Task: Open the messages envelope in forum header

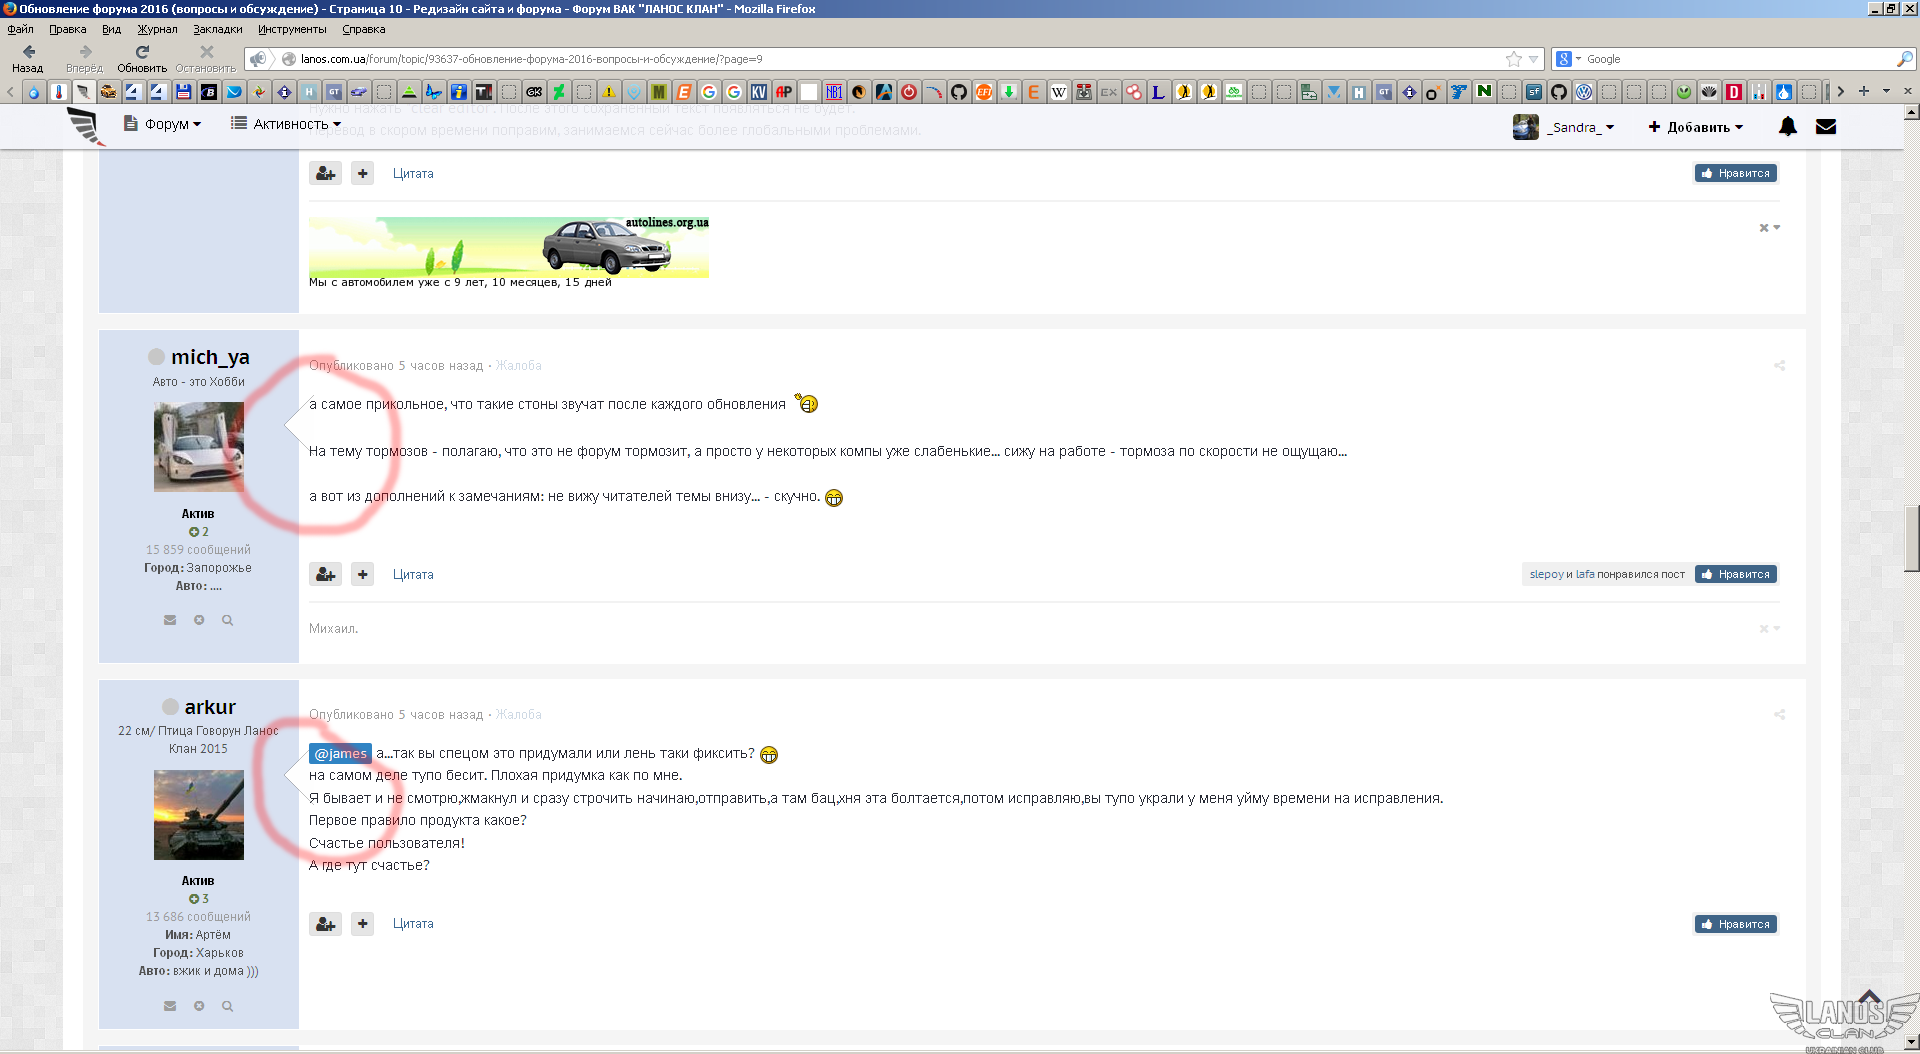Action: tap(1825, 127)
